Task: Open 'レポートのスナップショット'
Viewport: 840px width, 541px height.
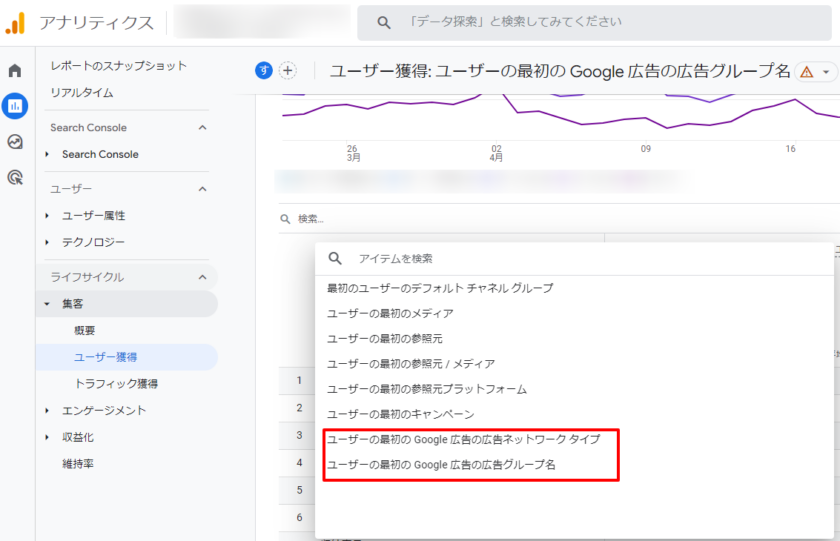Action: tap(118, 66)
